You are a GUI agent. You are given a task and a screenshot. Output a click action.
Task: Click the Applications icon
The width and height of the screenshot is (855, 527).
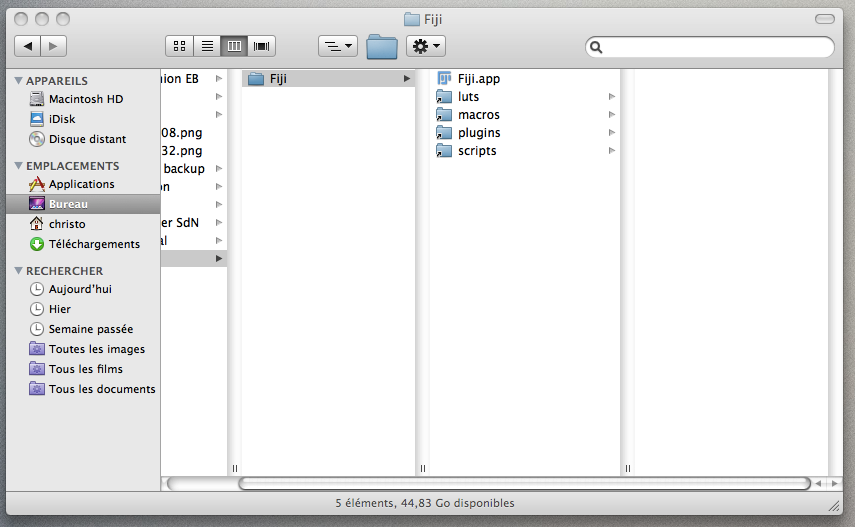(37, 184)
